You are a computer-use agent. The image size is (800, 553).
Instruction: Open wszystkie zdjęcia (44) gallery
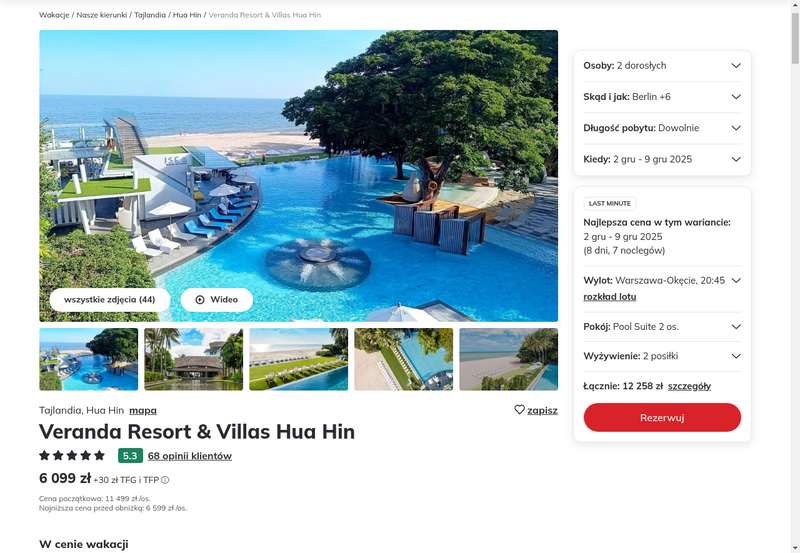tap(110, 300)
